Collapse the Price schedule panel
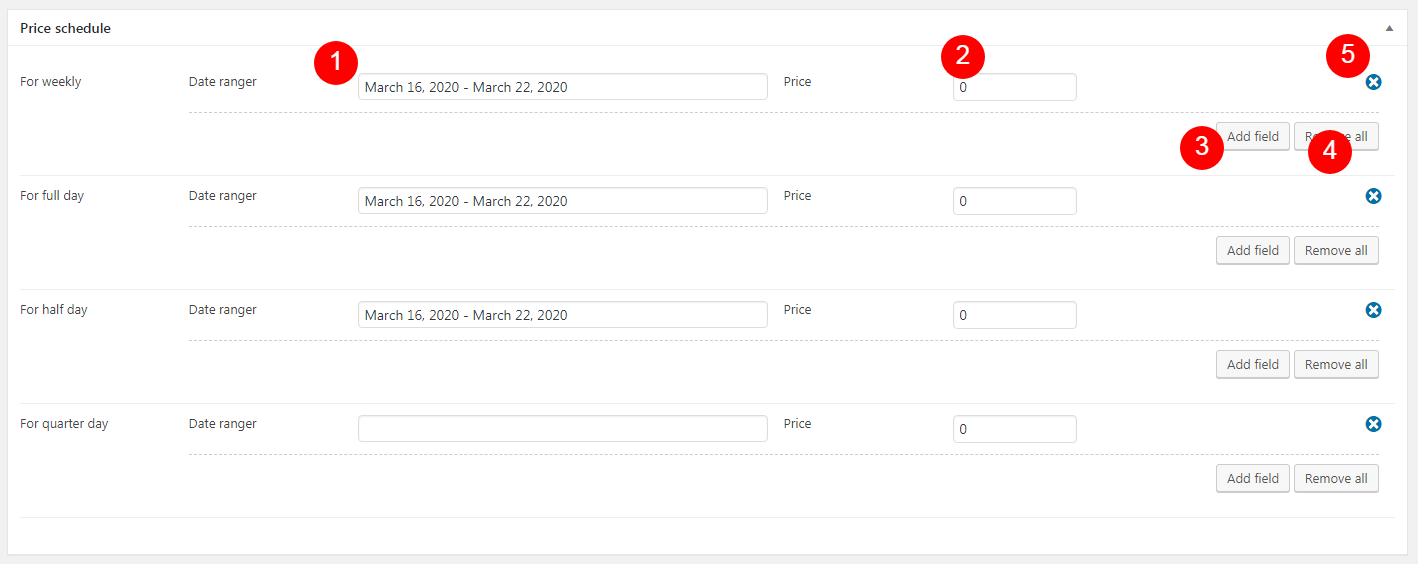 tap(1389, 28)
